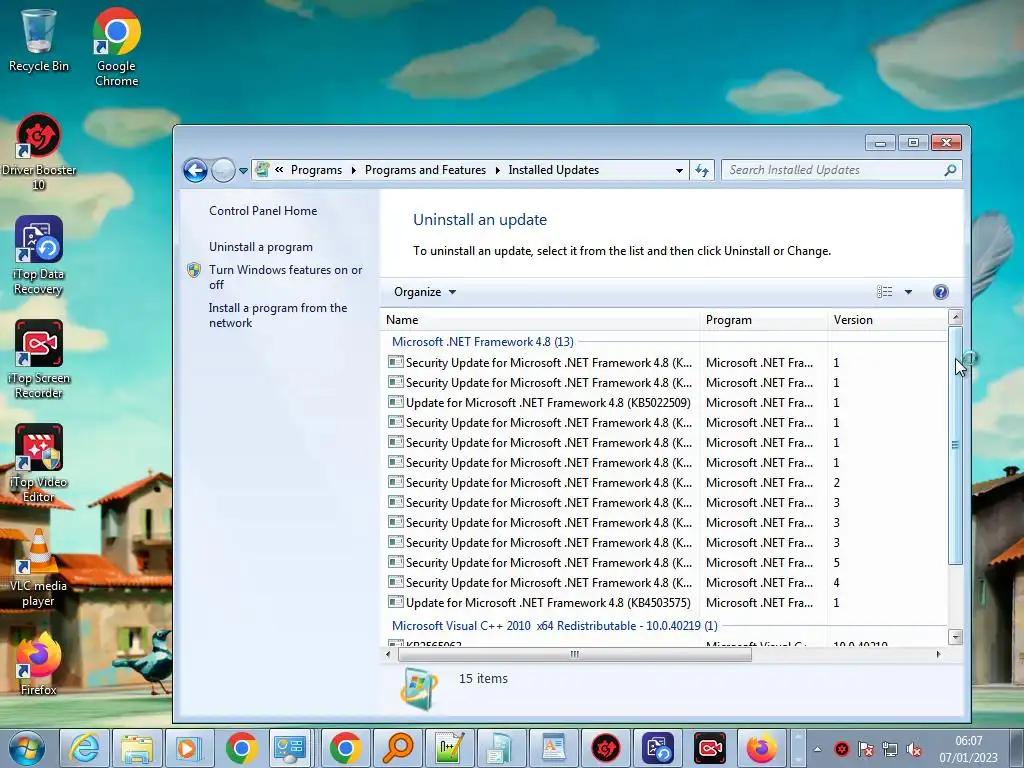Open the second Chrome taskbar icon

(x=345, y=748)
